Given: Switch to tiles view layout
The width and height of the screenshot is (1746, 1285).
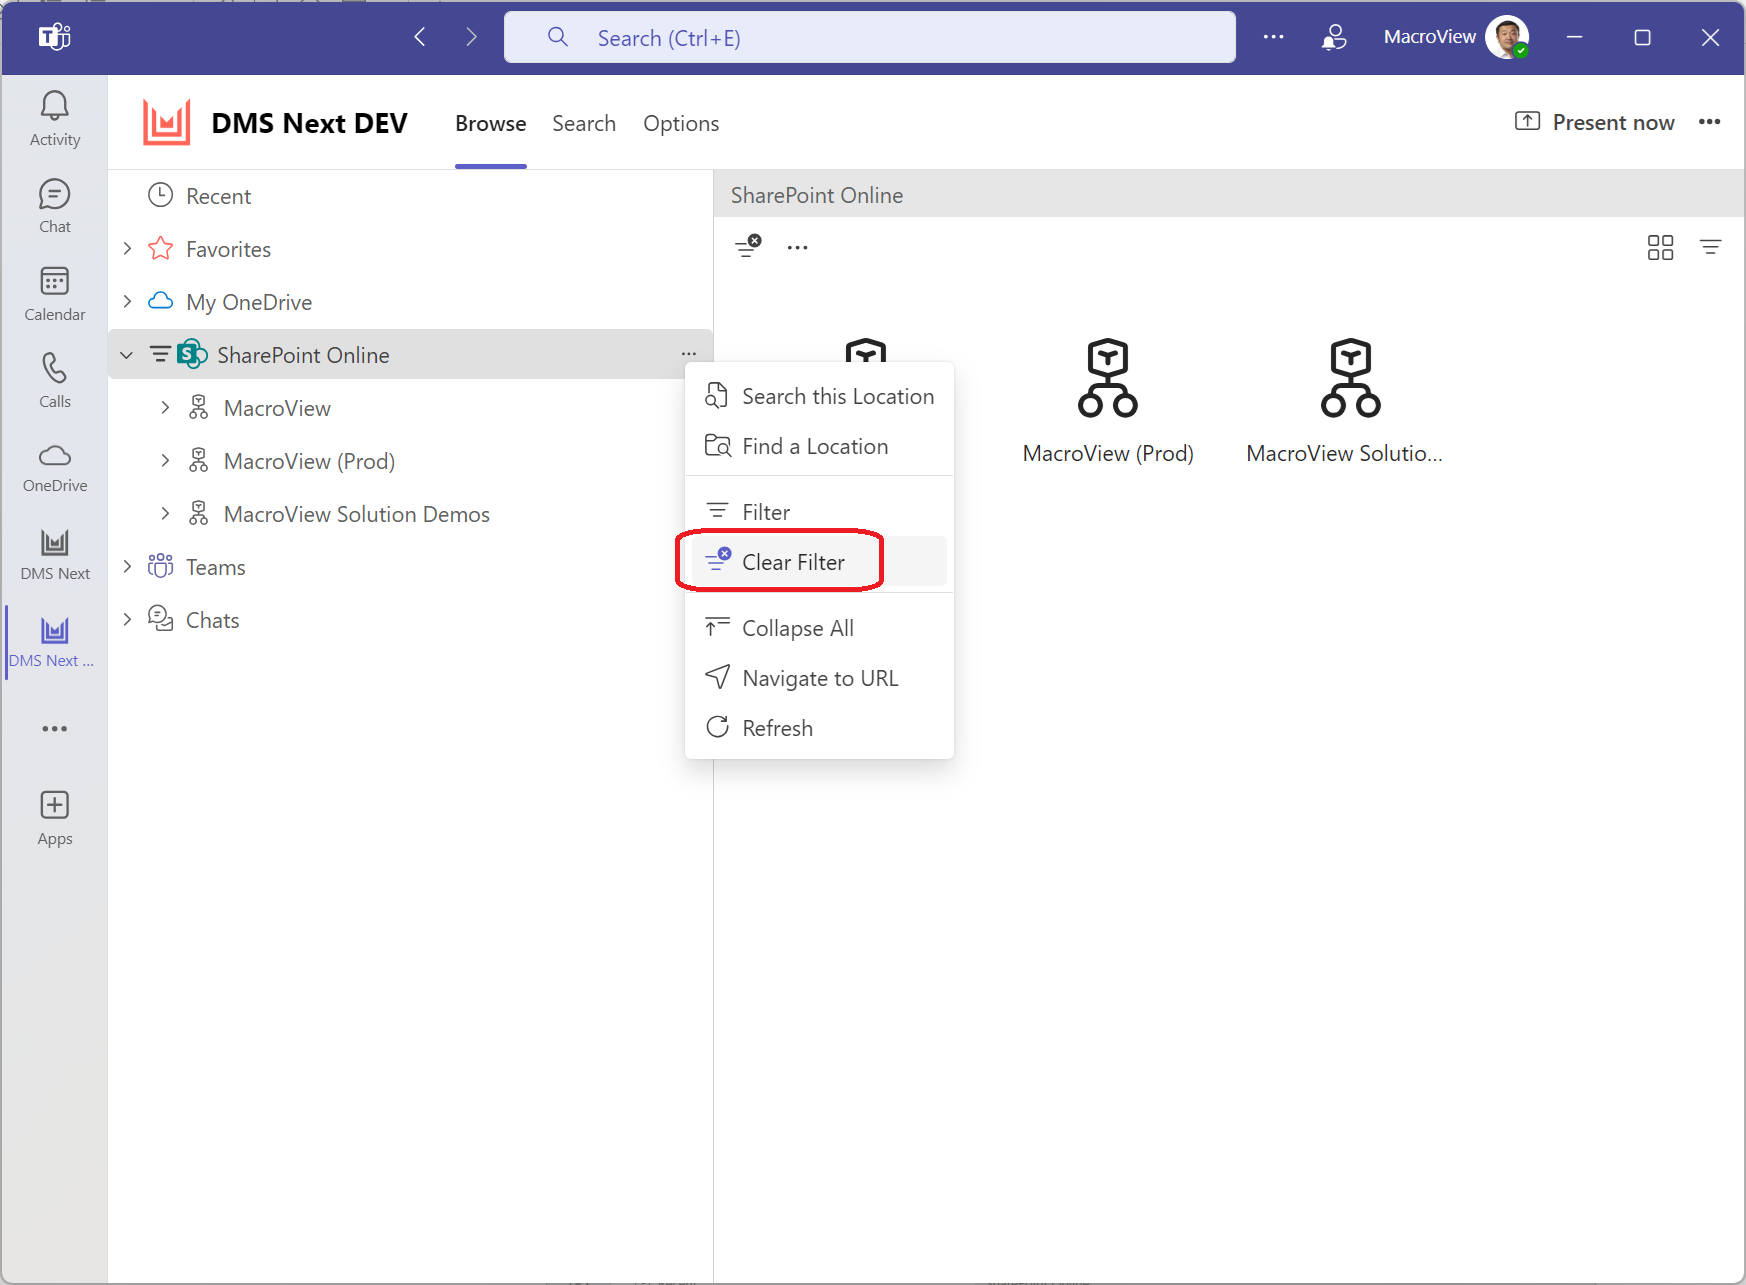Looking at the screenshot, I should click(1660, 247).
